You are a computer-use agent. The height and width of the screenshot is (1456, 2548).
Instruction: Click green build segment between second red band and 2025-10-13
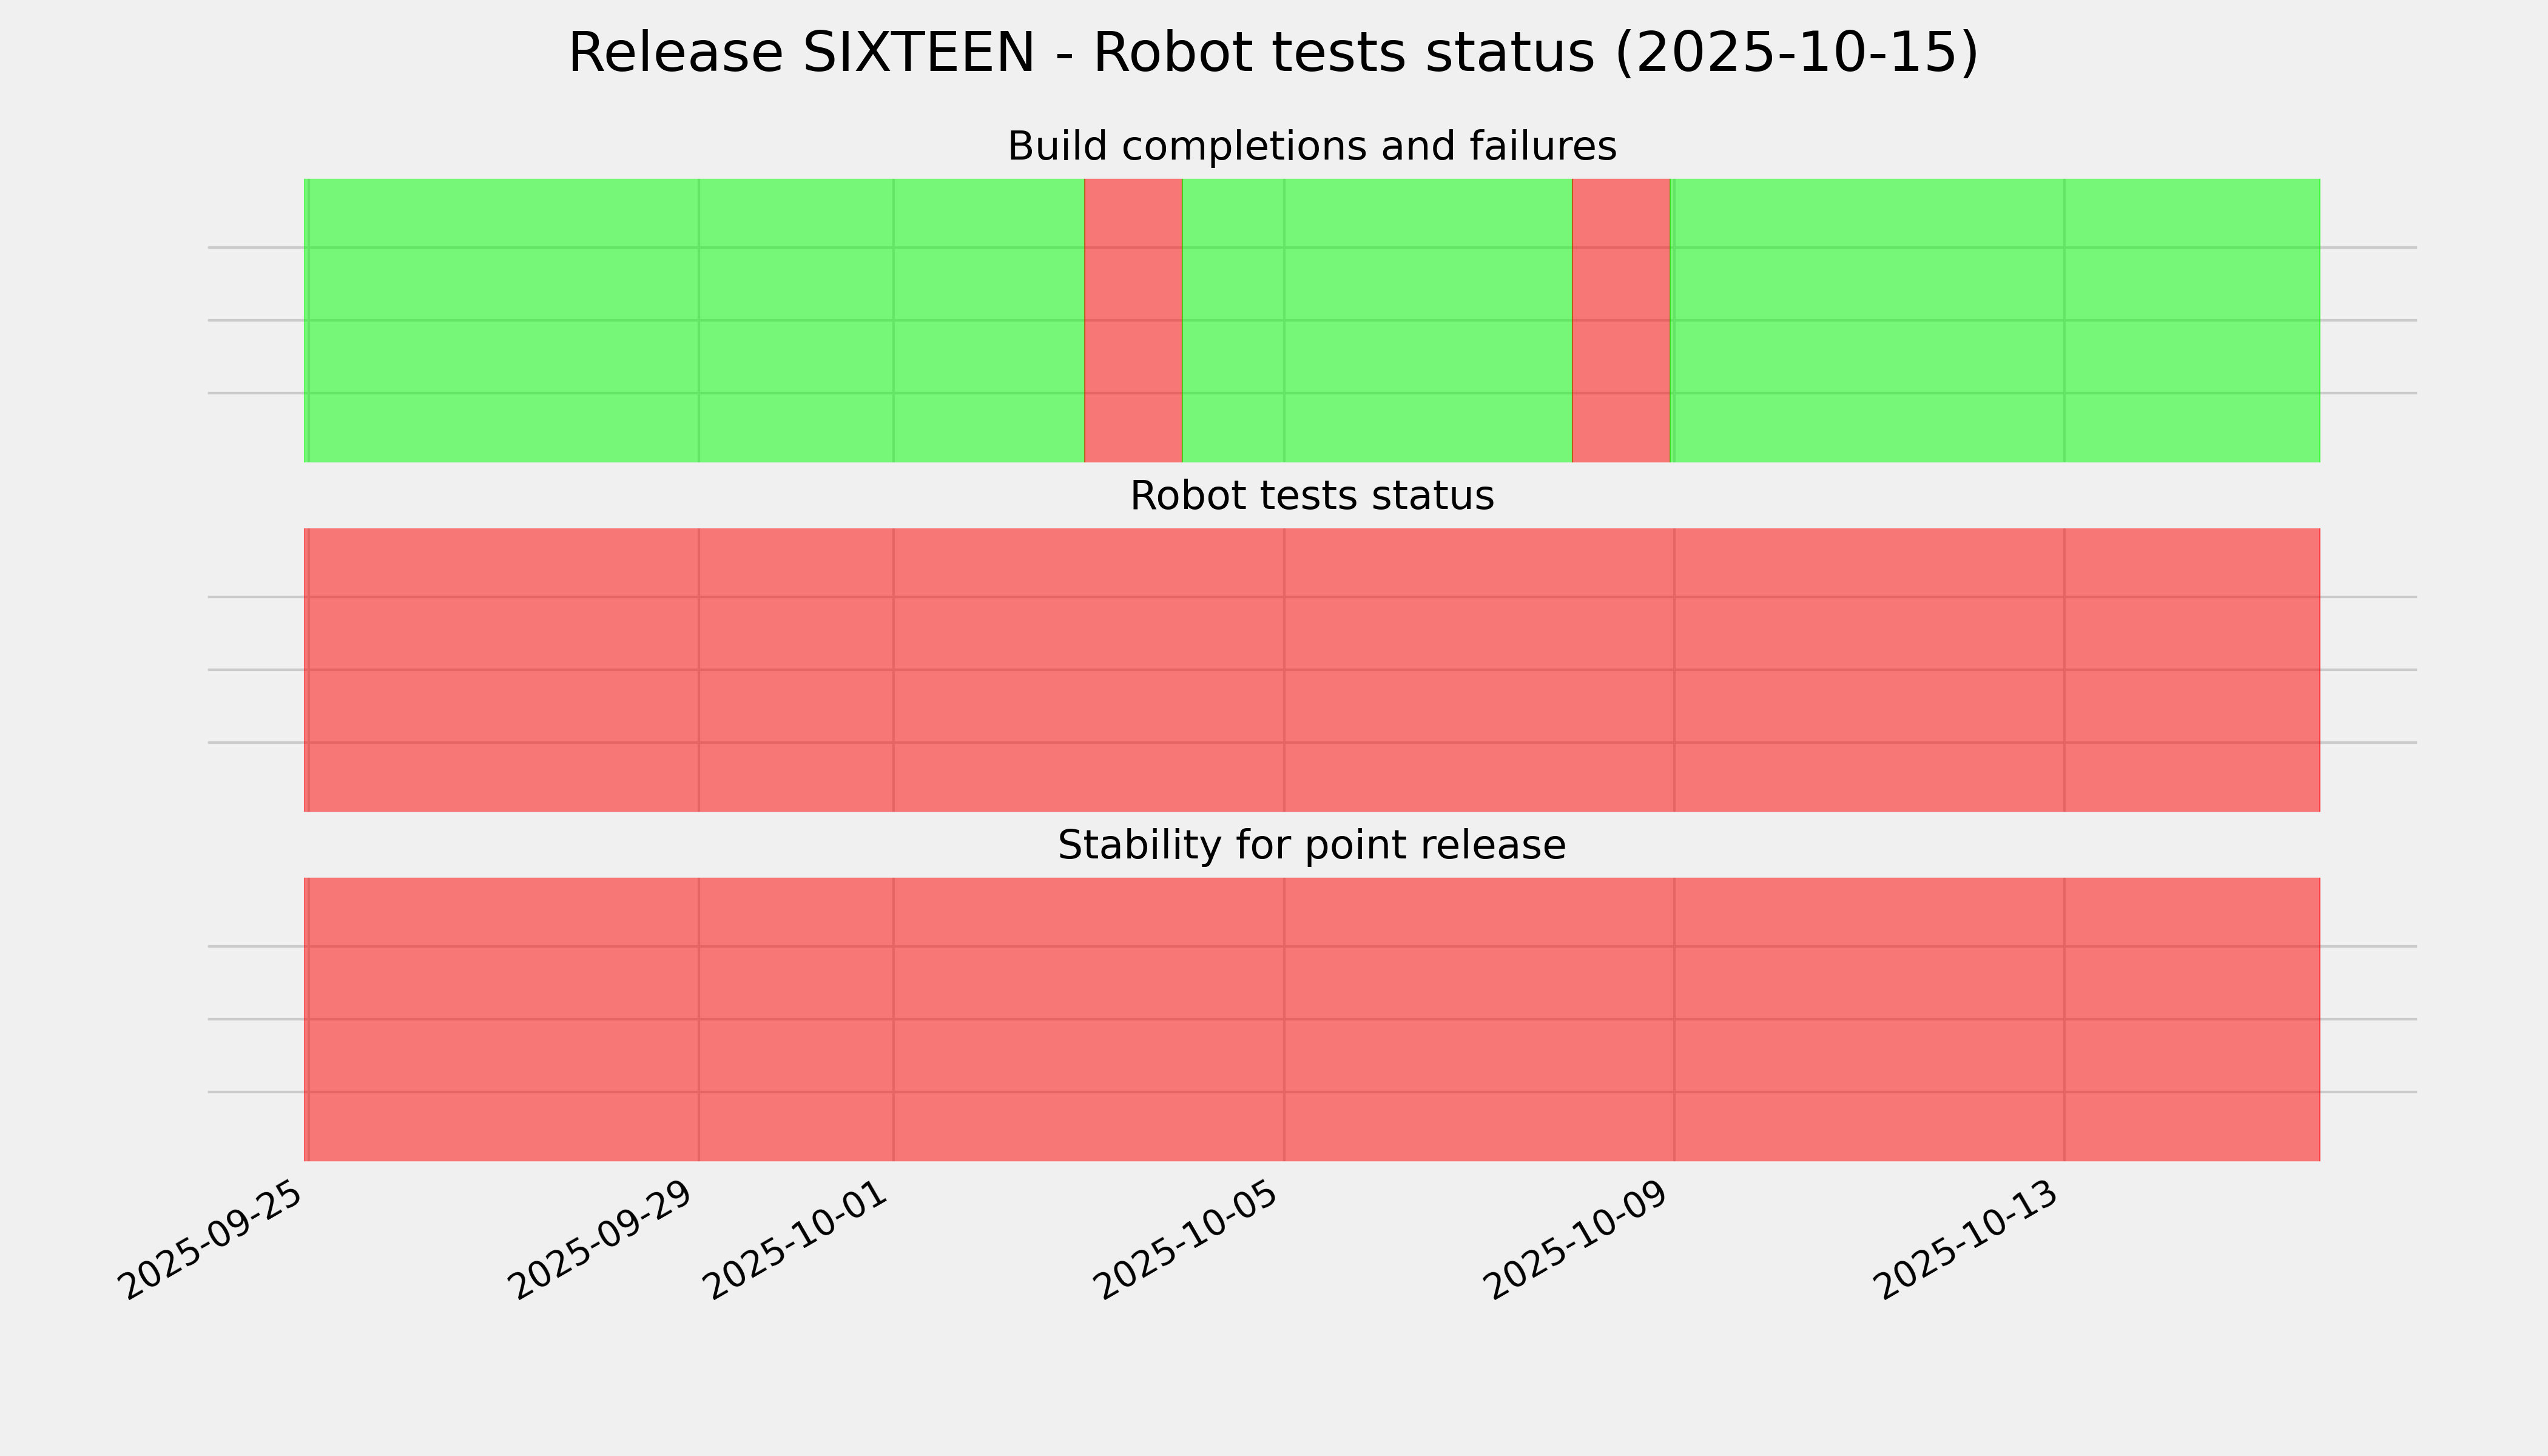click(x=1868, y=320)
